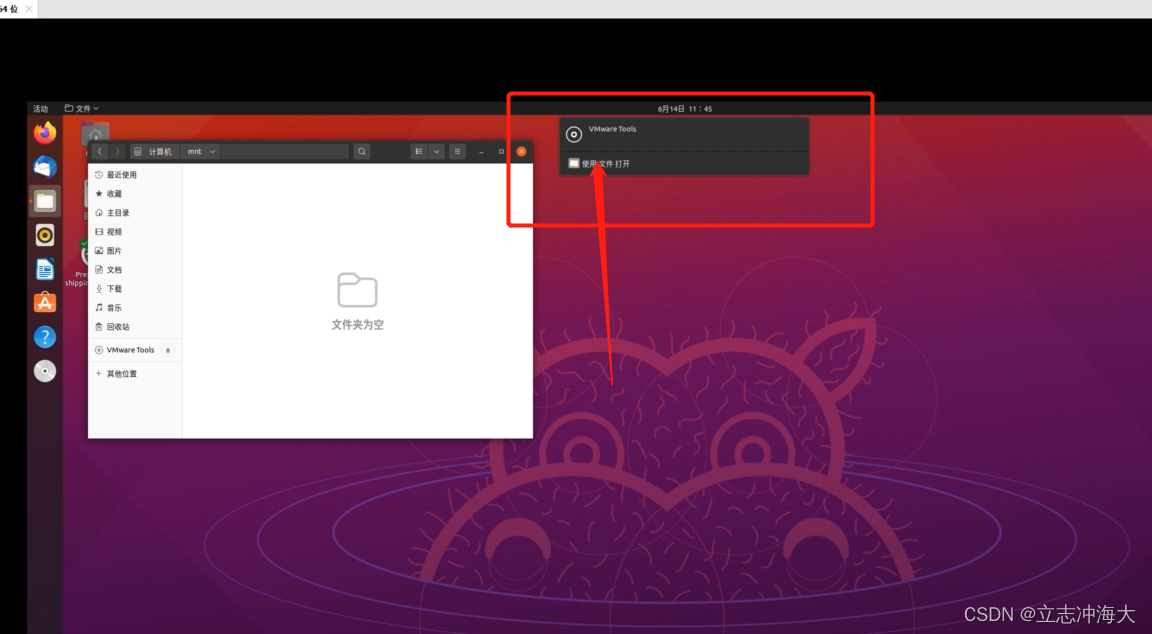The height and width of the screenshot is (634, 1152).
Task: Go to 主目录 in the sidebar
Action: [135, 213]
